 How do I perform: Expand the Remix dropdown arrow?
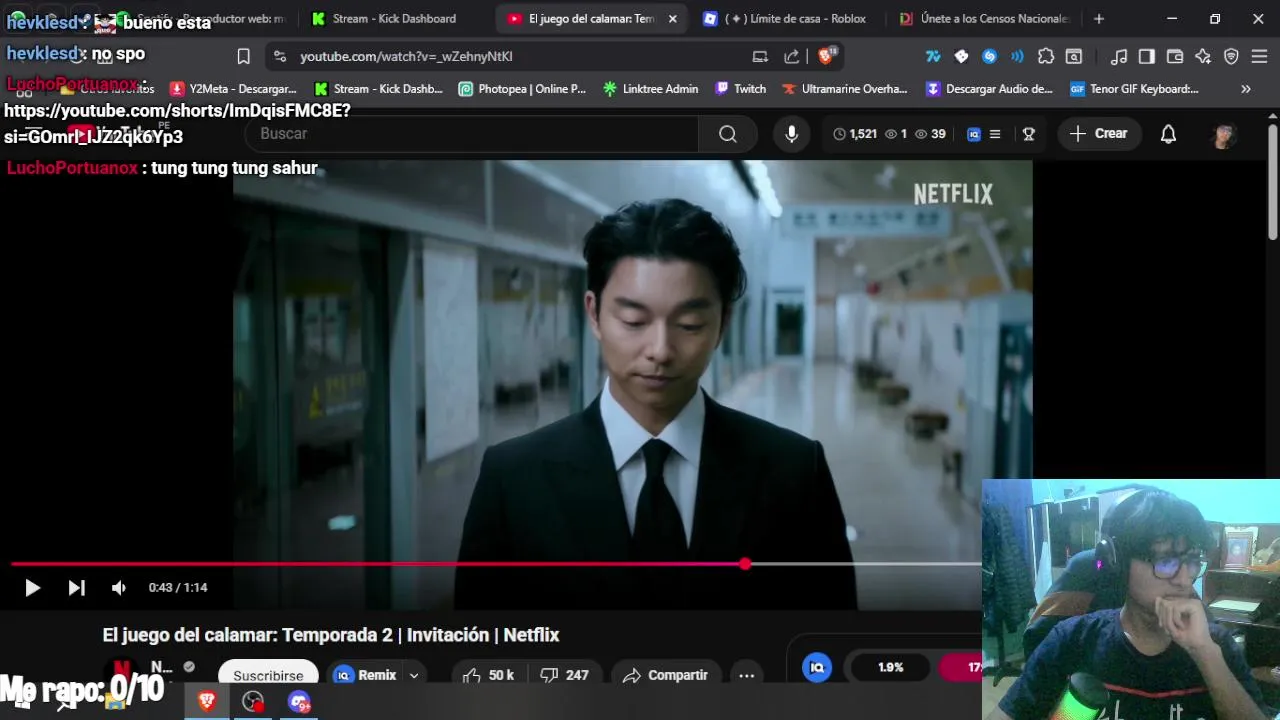414,675
